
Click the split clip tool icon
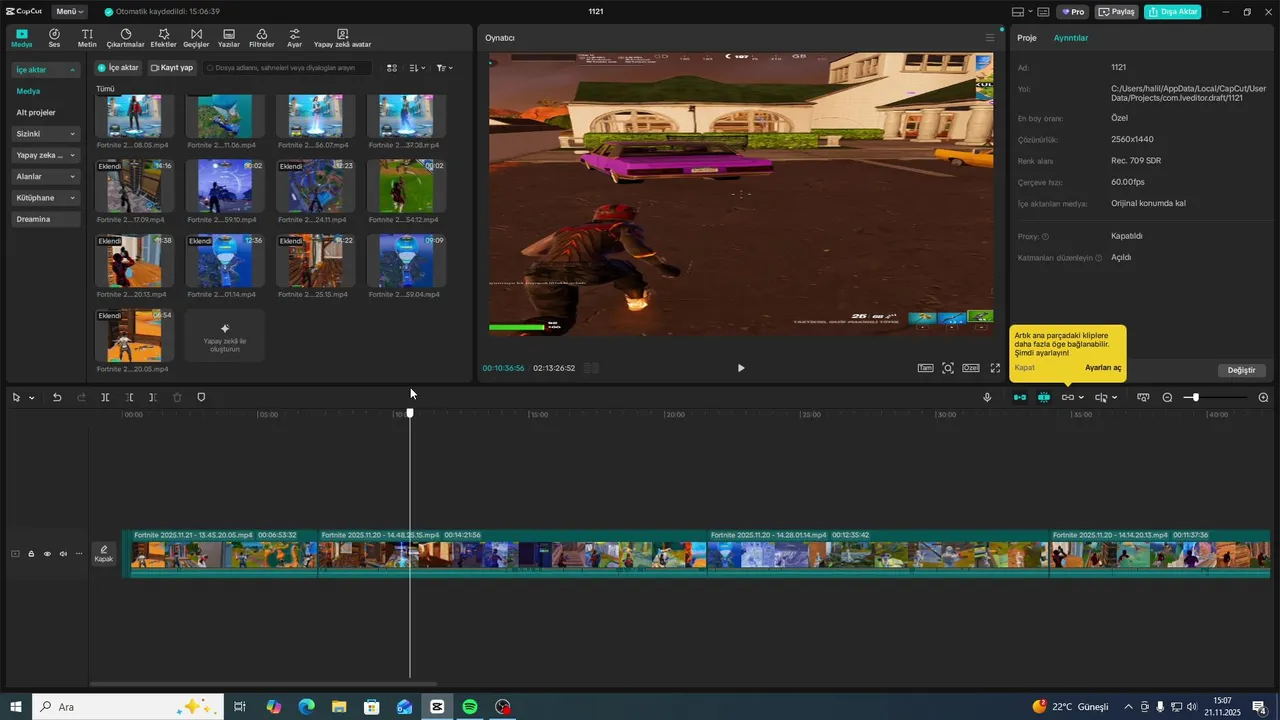click(x=105, y=397)
